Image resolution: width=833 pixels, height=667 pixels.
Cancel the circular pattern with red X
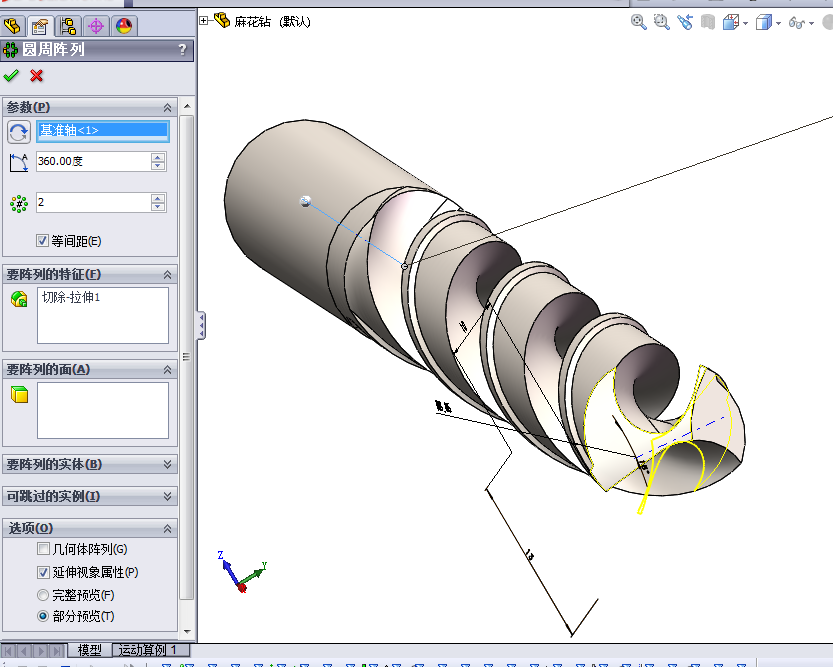tap(37, 76)
